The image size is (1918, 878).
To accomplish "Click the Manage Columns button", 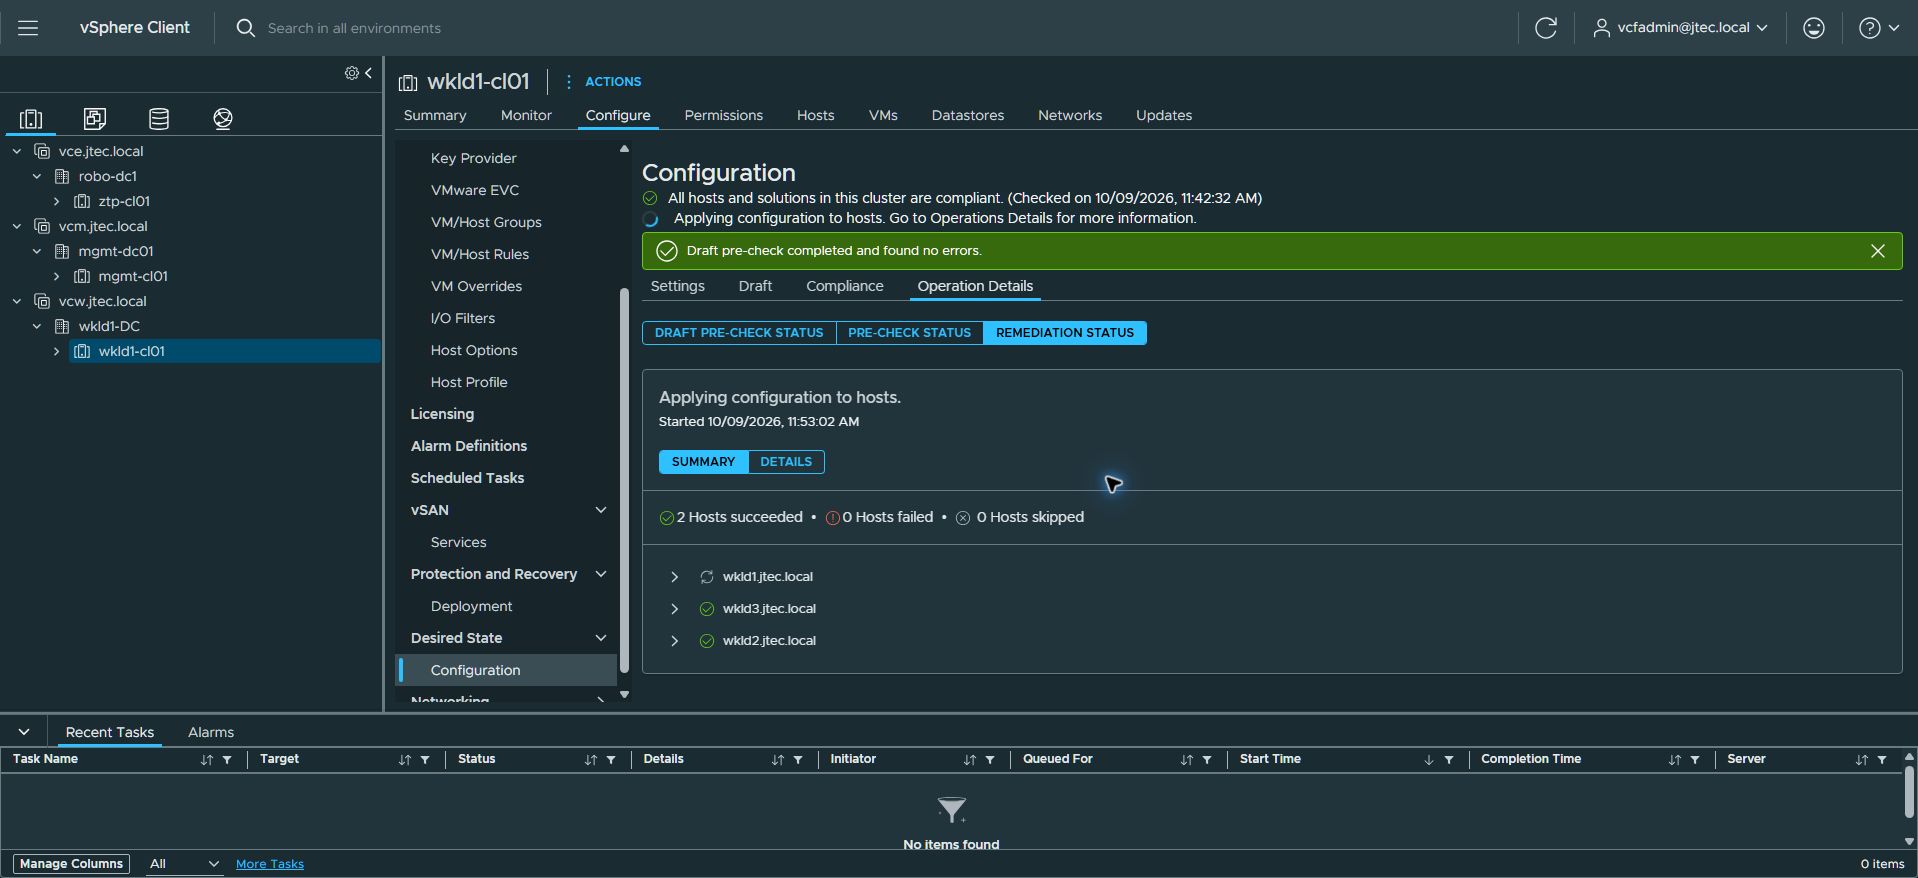I will click(x=71, y=864).
